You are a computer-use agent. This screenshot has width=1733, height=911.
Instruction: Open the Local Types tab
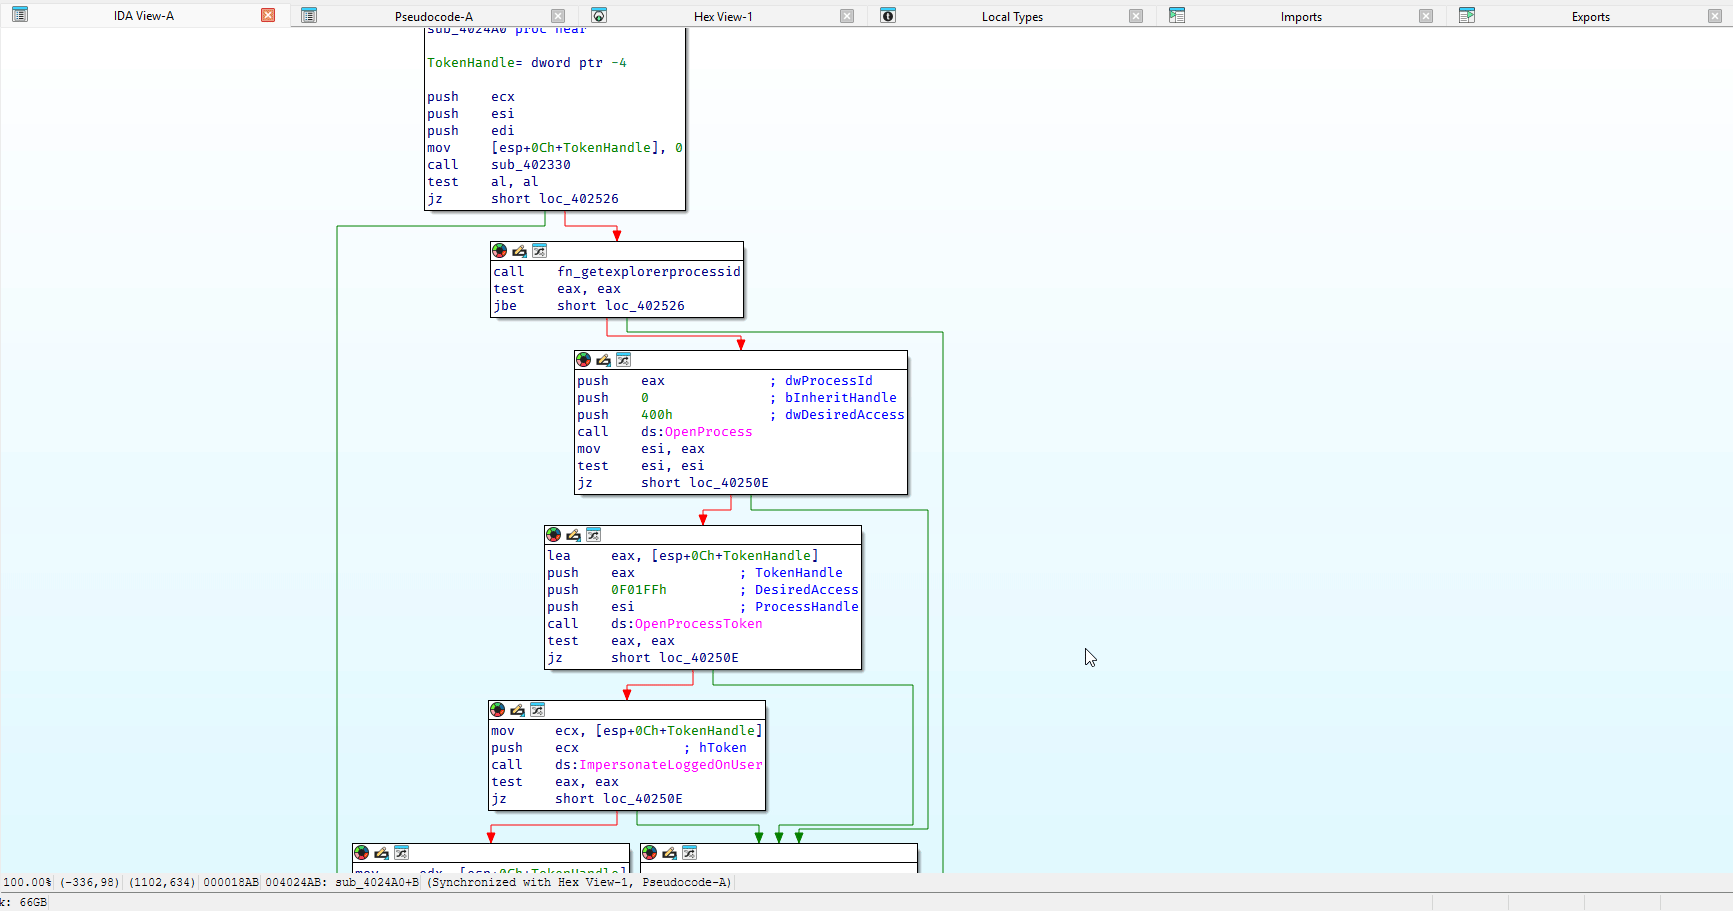coord(1012,16)
